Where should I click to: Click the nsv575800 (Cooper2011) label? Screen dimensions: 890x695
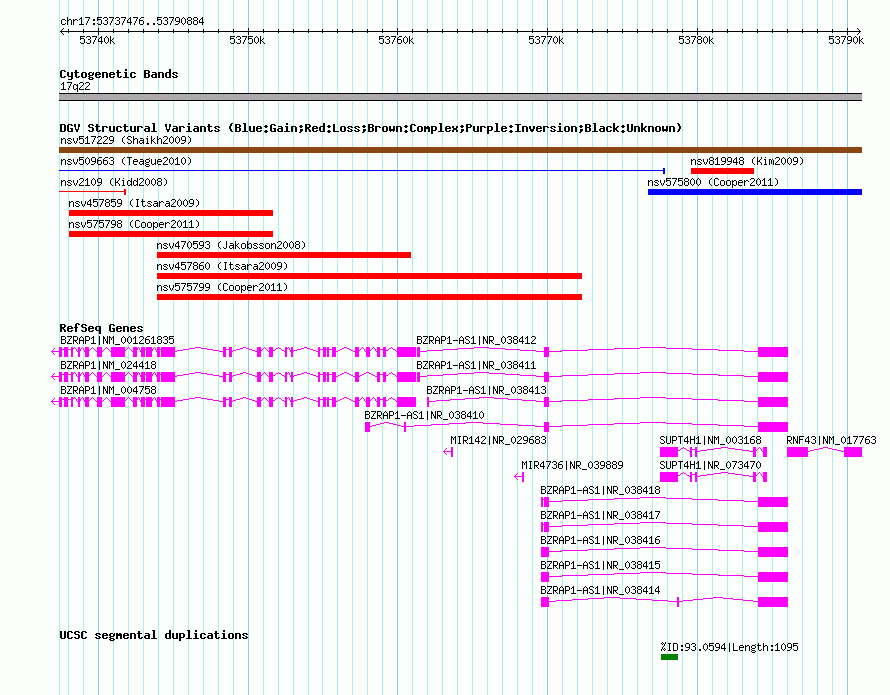tap(713, 182)
